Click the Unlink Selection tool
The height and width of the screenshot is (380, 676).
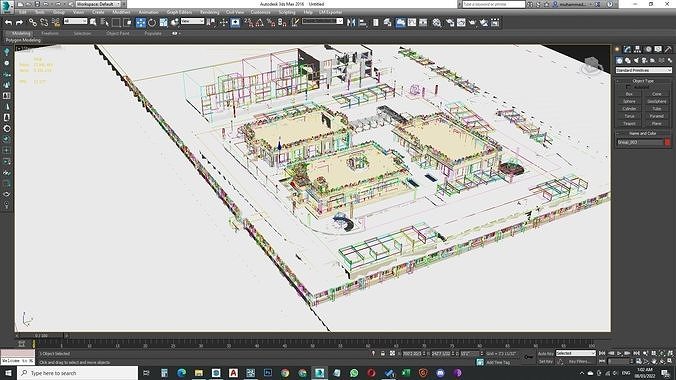[44, 22]
